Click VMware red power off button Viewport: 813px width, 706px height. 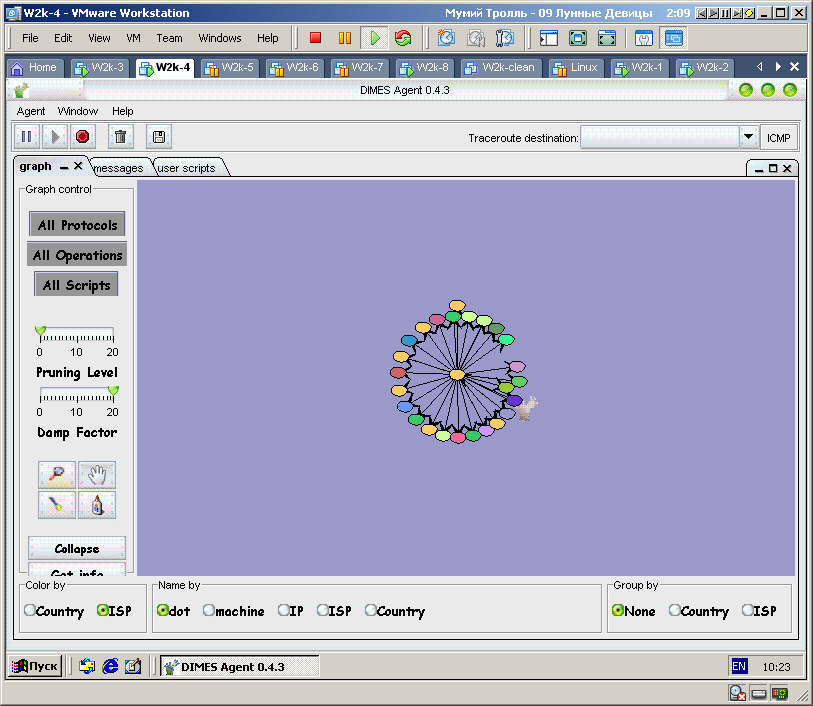315,38
